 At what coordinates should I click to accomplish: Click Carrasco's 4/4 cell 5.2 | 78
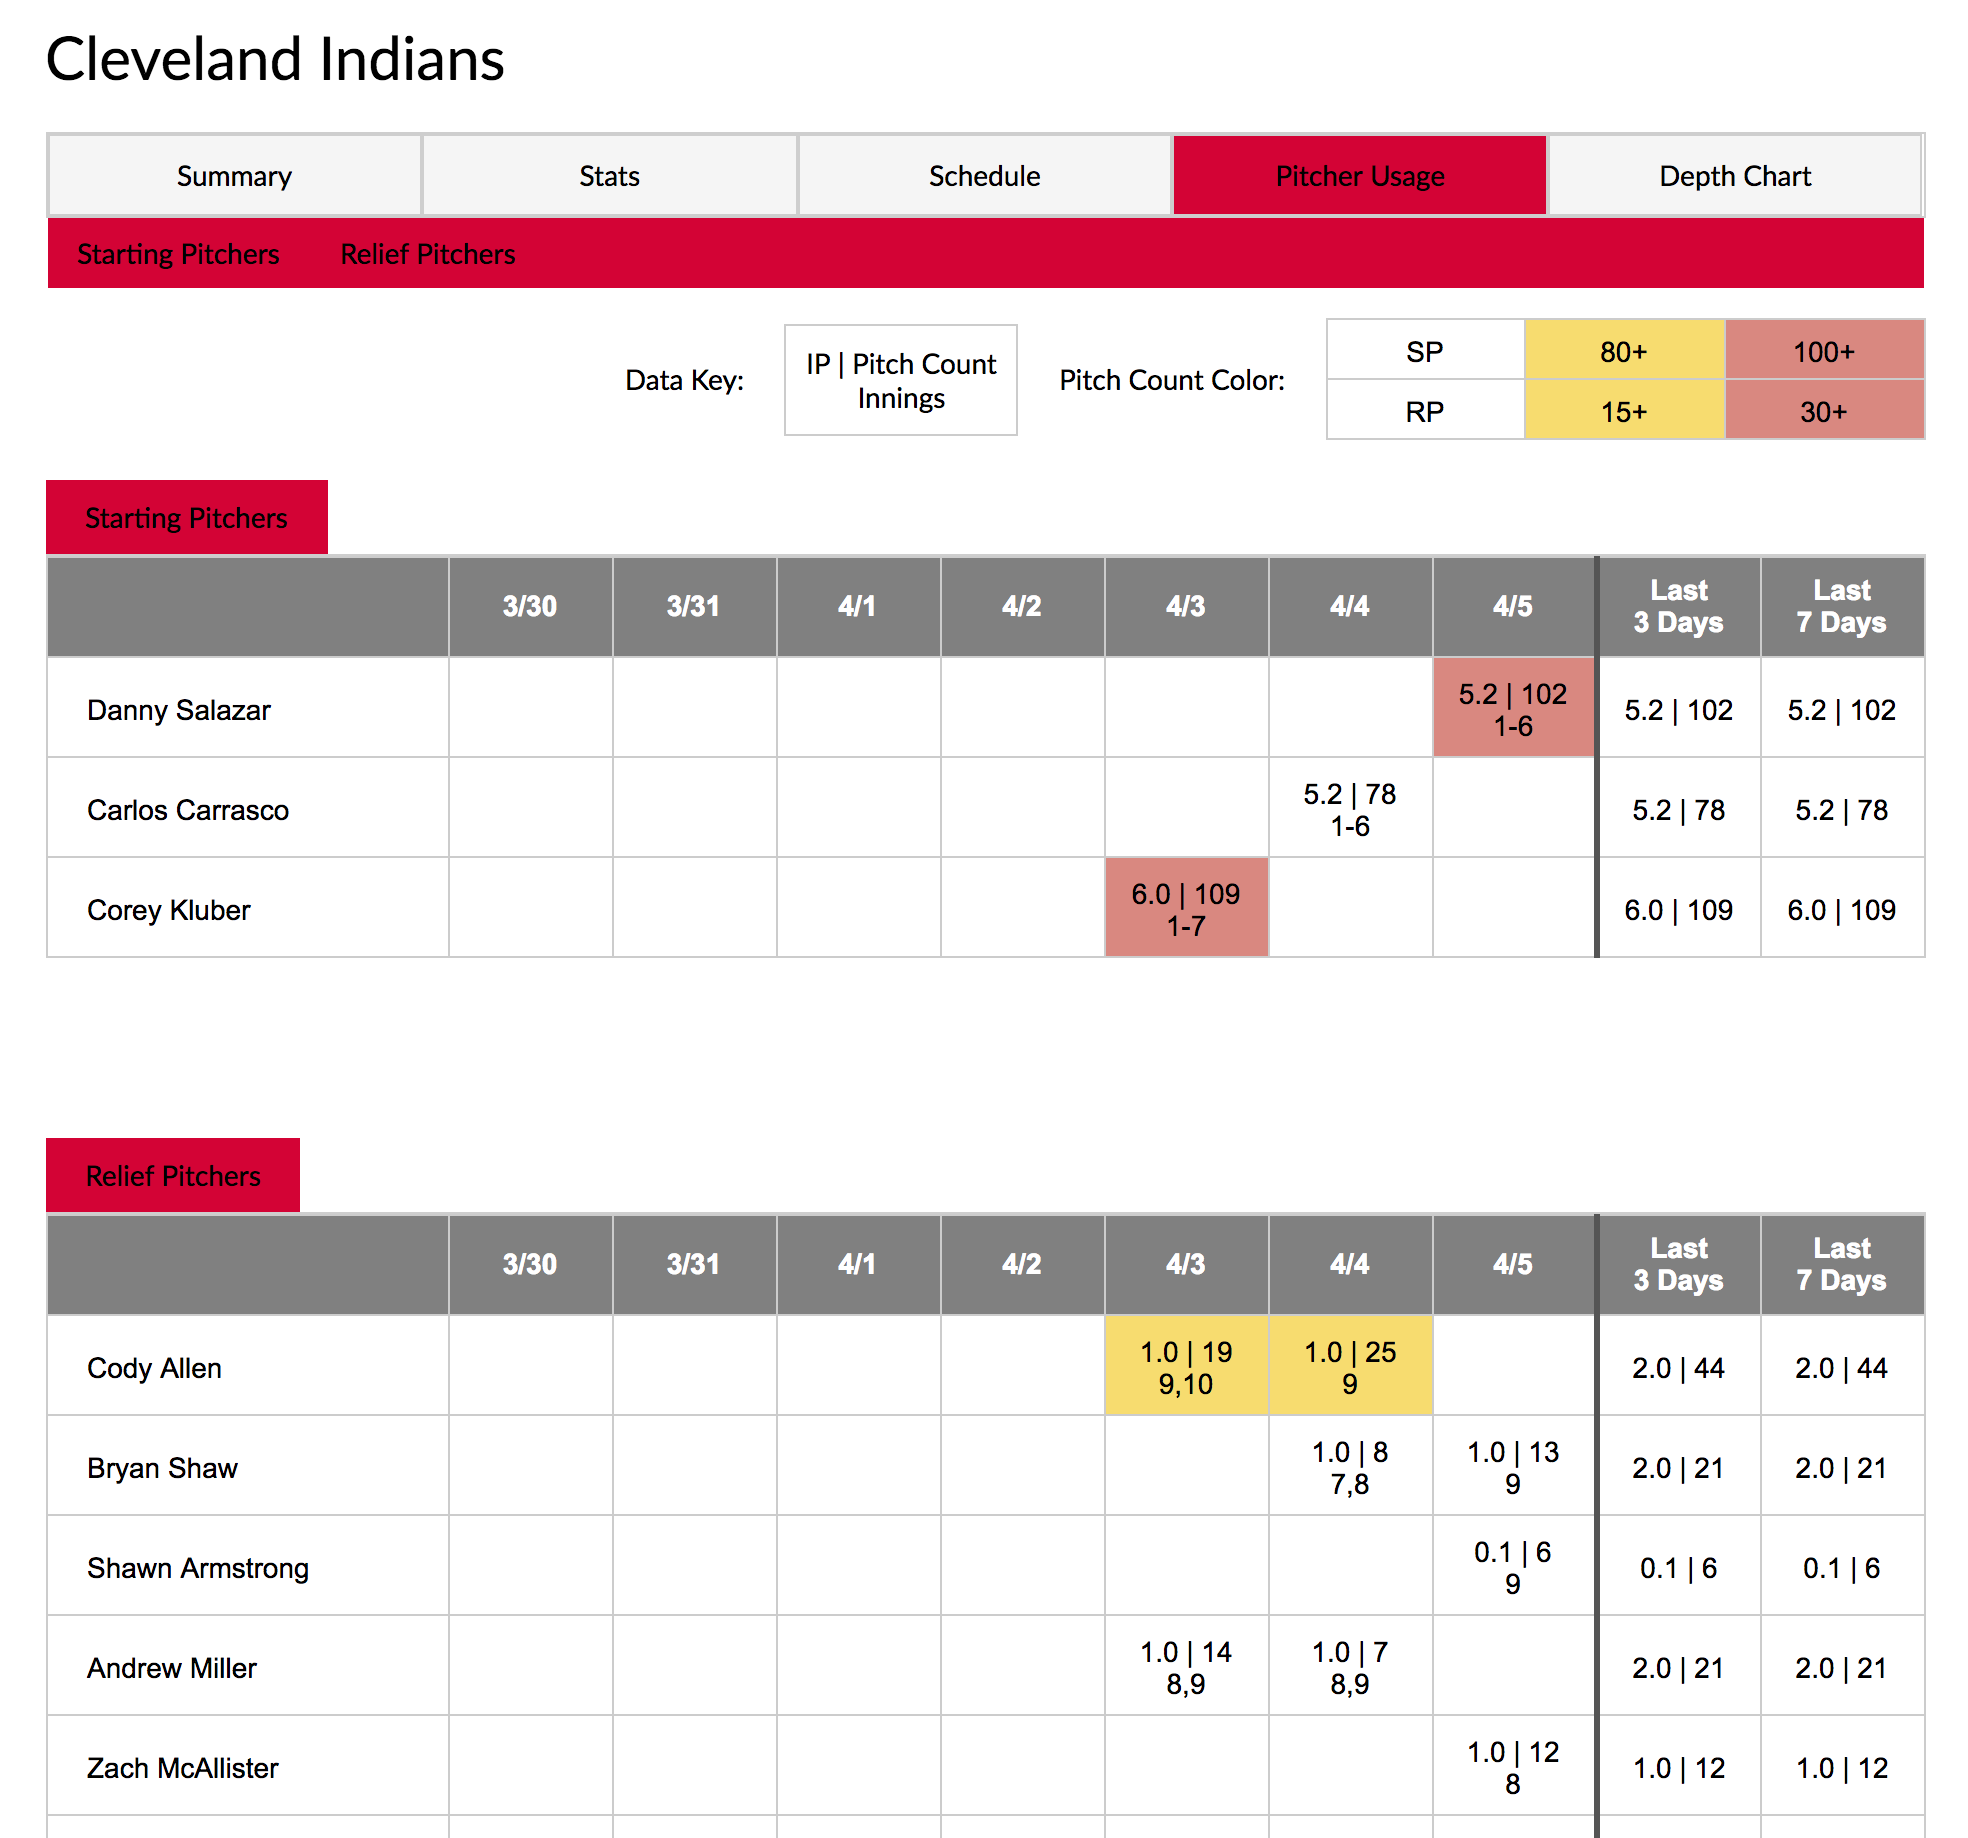click(x=1350, y=808)
